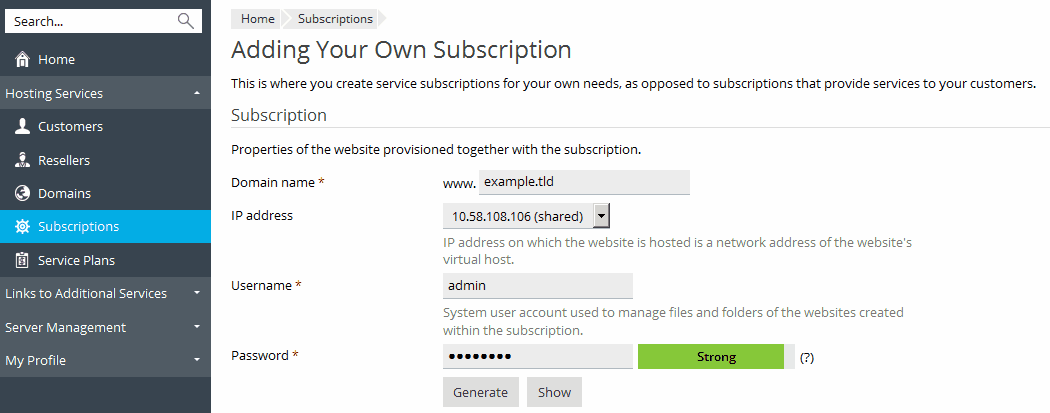
Task: Expand Links to Additional Services
Action: (x=197, y=293)
